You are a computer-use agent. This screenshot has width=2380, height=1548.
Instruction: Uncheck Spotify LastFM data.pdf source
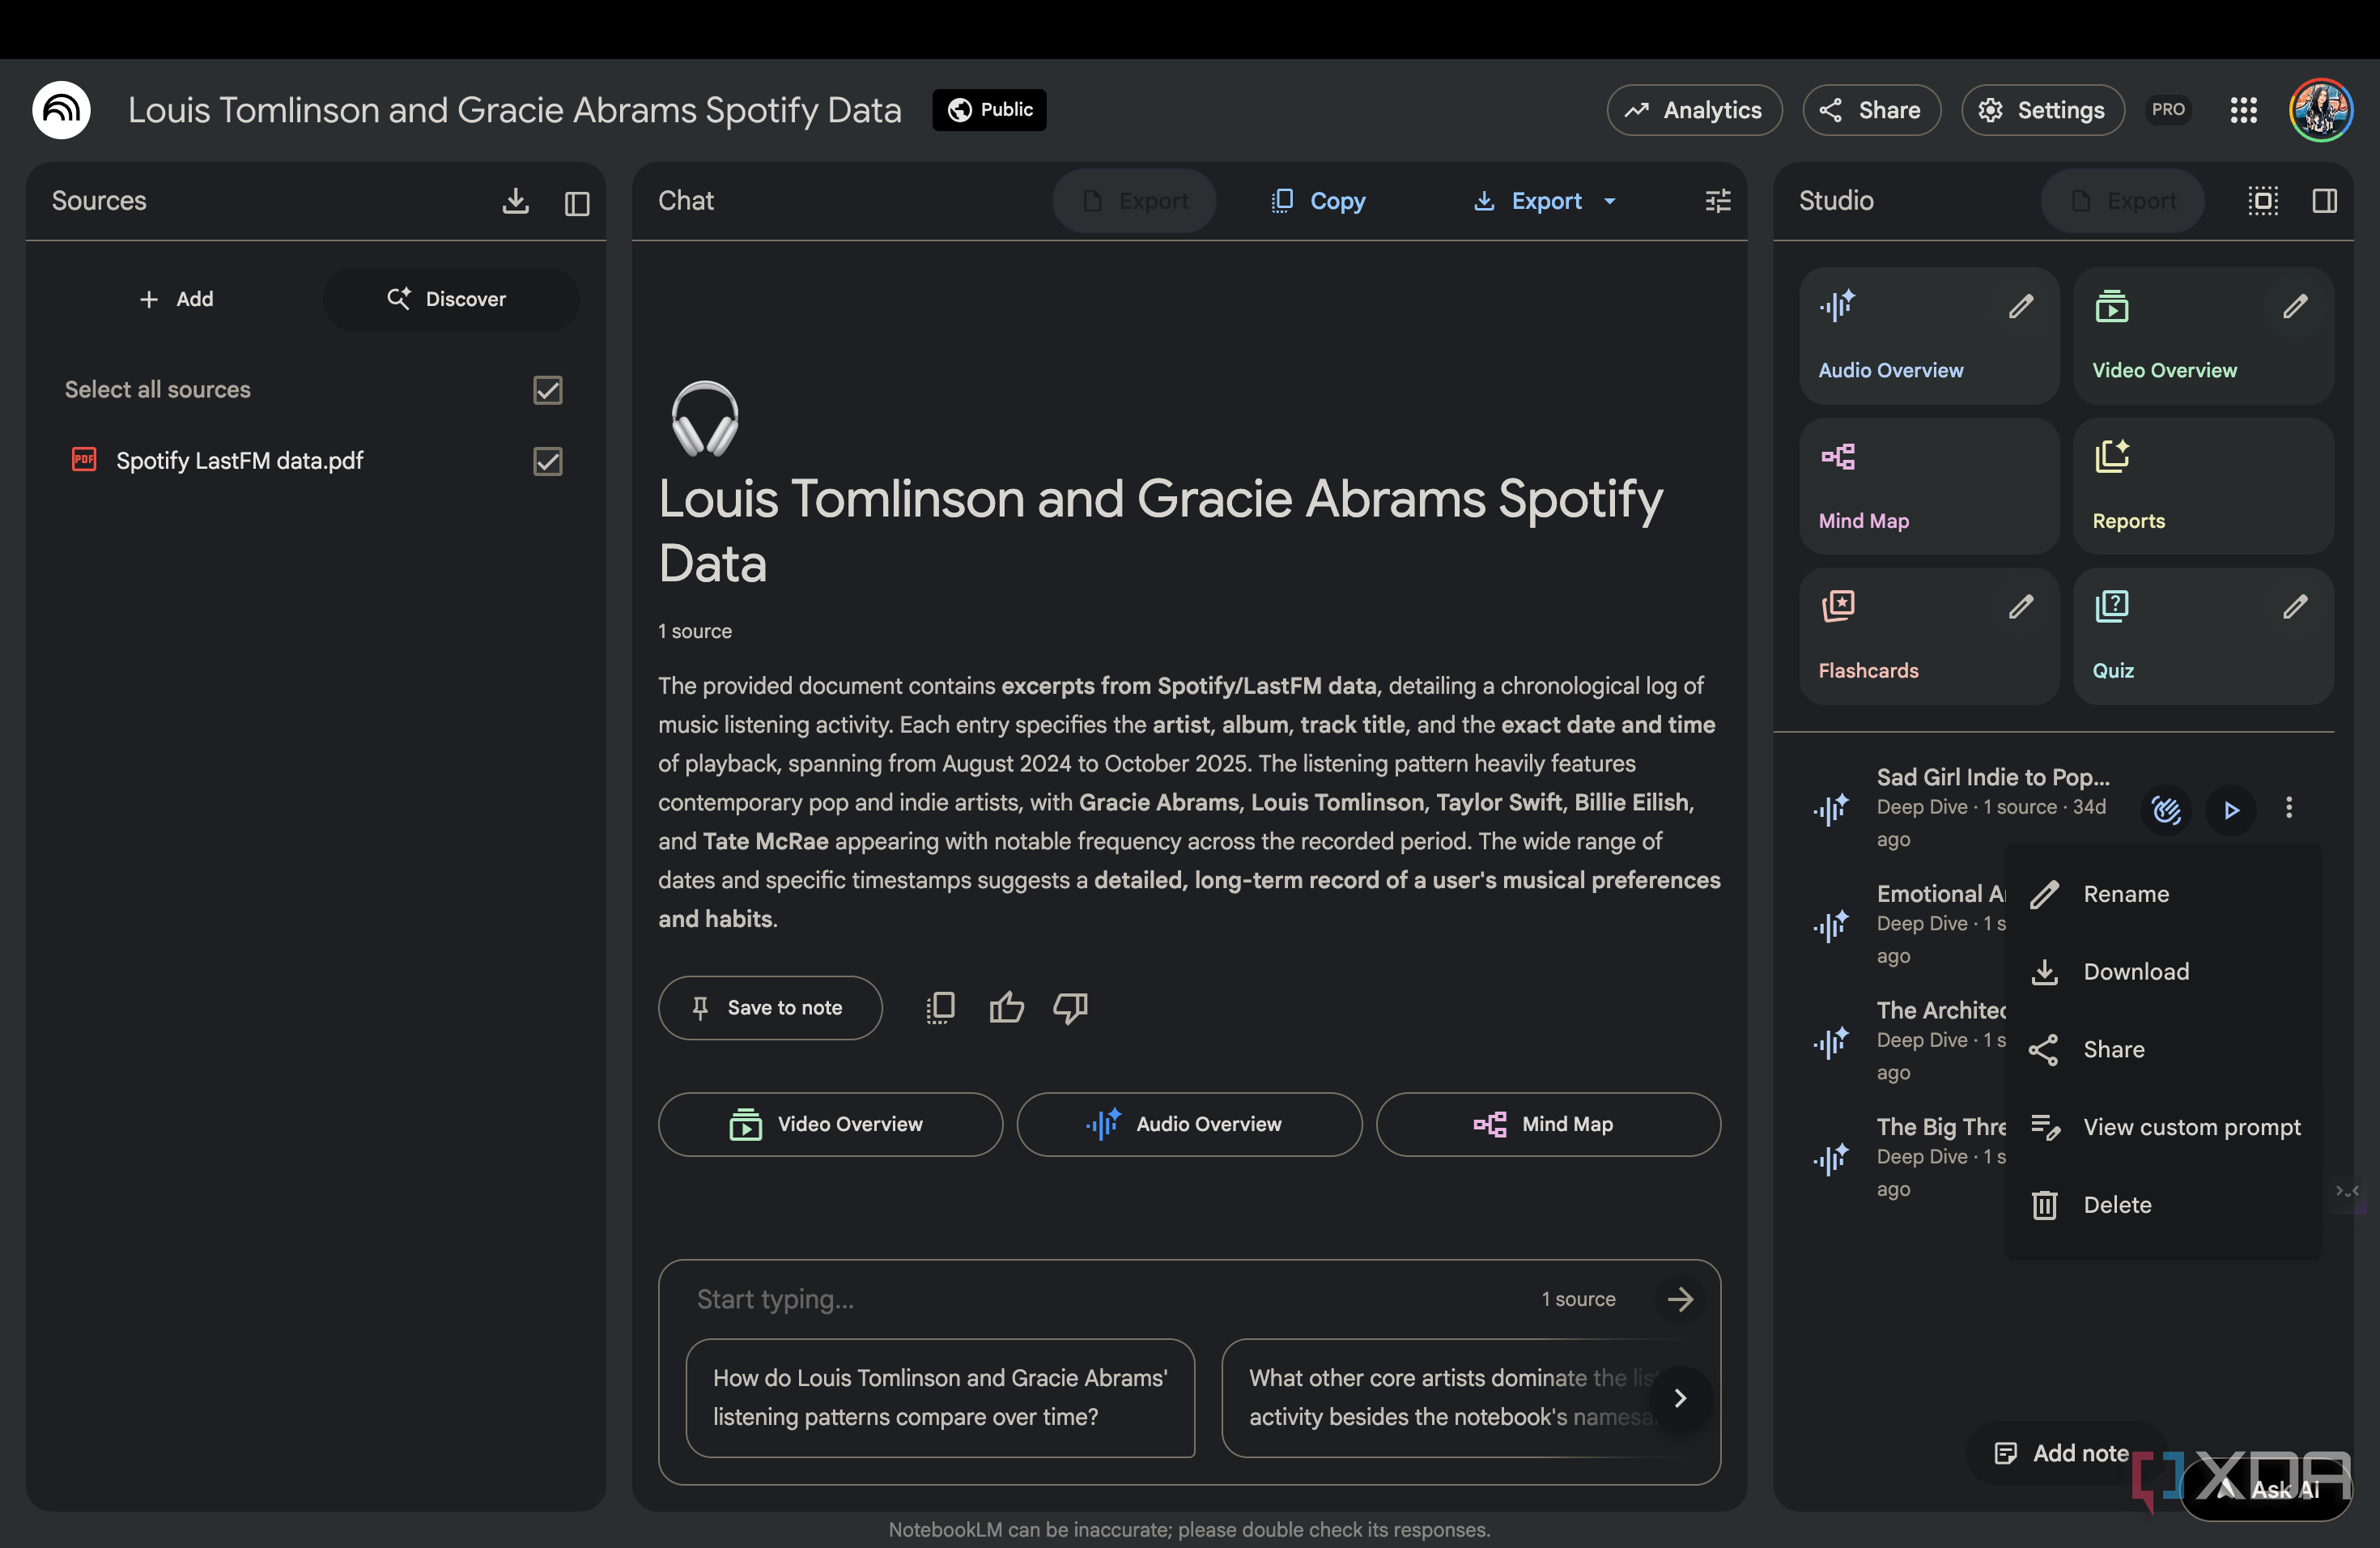tap(547, 461)
